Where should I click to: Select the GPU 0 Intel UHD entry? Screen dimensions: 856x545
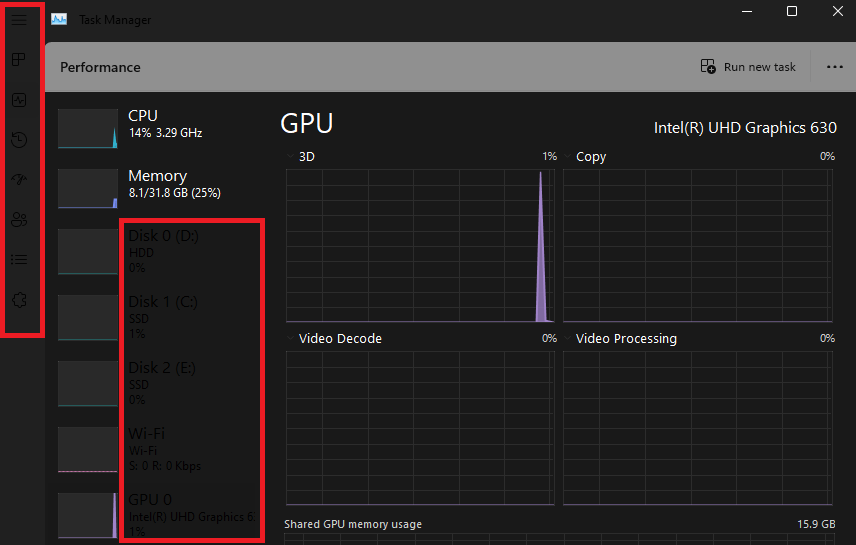coord(158,516)
